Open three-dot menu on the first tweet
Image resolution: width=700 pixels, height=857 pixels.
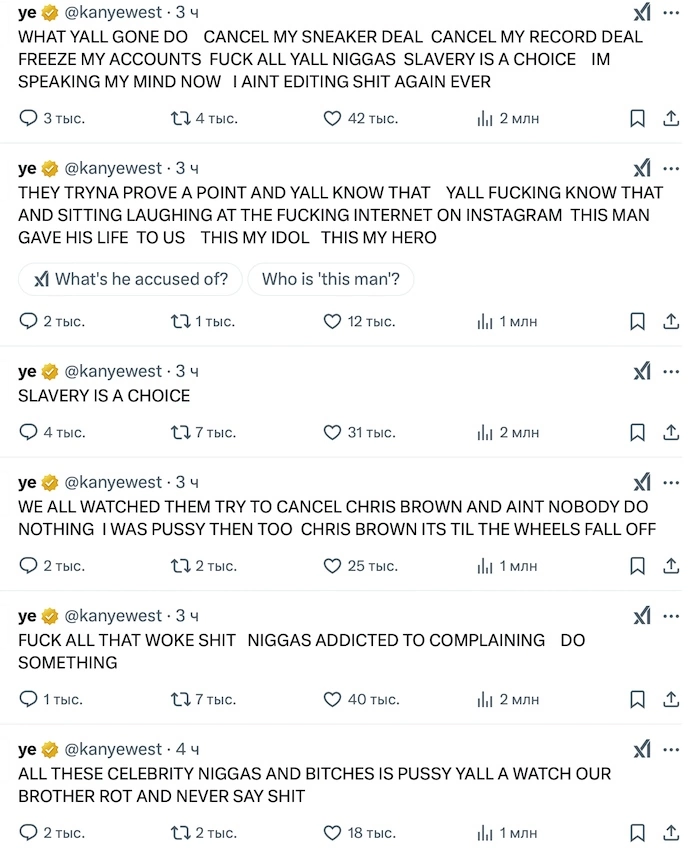click(x=671, y=13)
